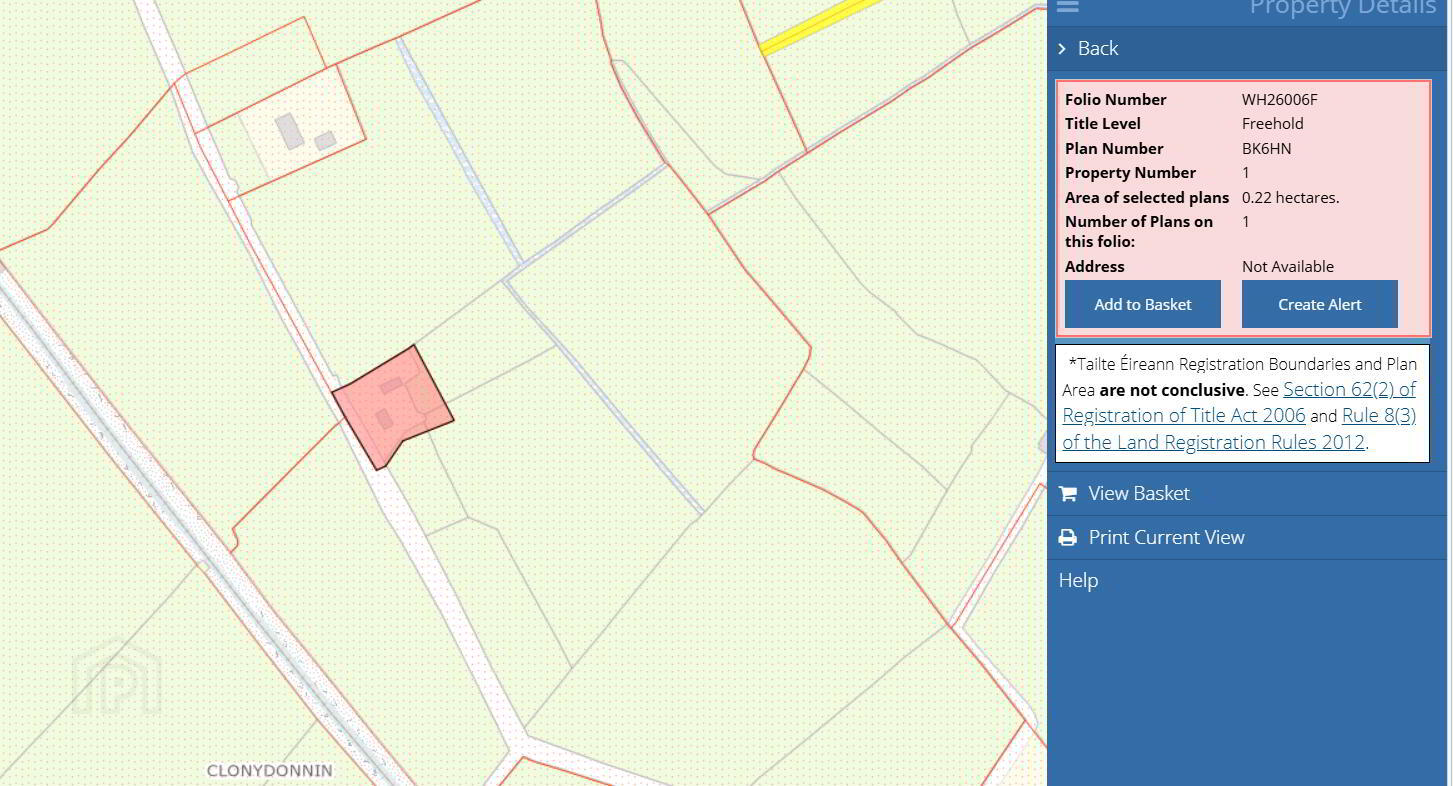Screen dimensions: 1453x786
Task: Add folio WH26006F to basket
Action: tap(1142, 304)
